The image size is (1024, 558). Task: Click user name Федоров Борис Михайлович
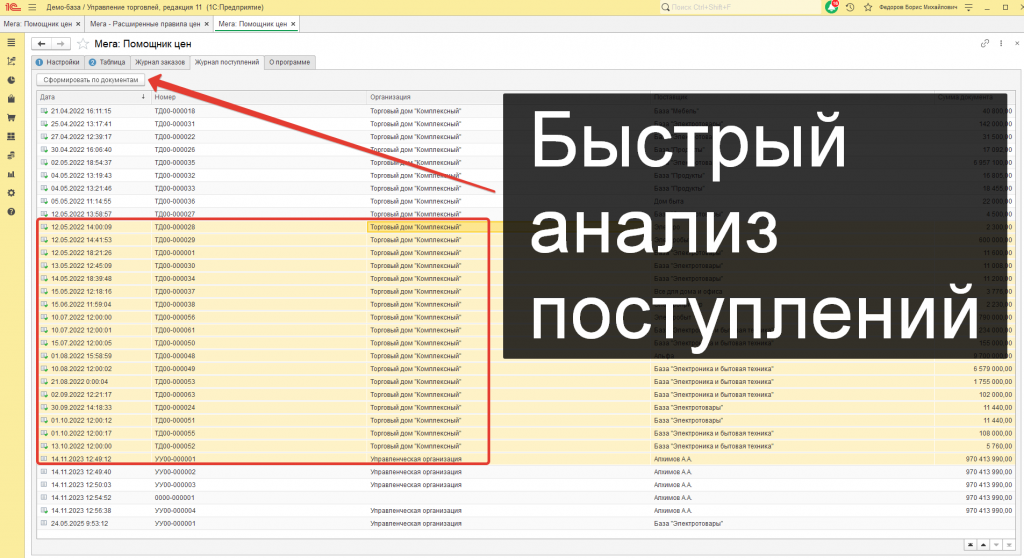pos(918,7)
